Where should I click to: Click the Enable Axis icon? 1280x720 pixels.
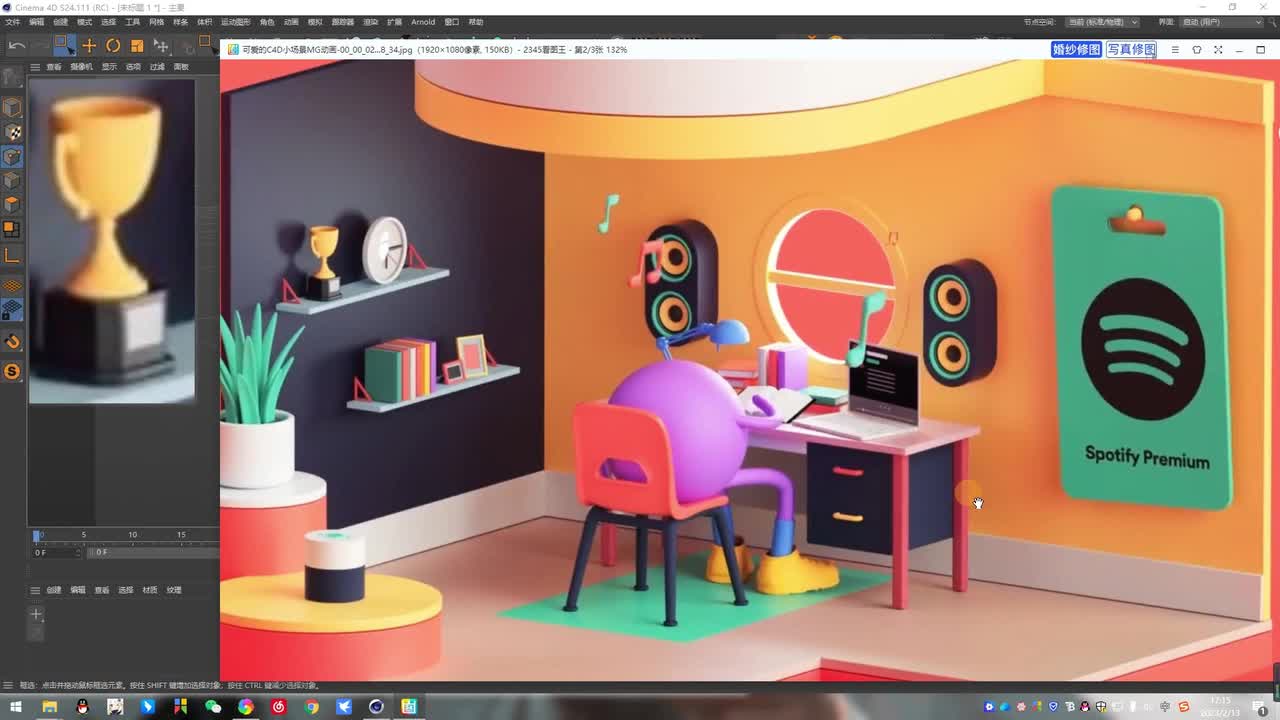coord(12,229)
